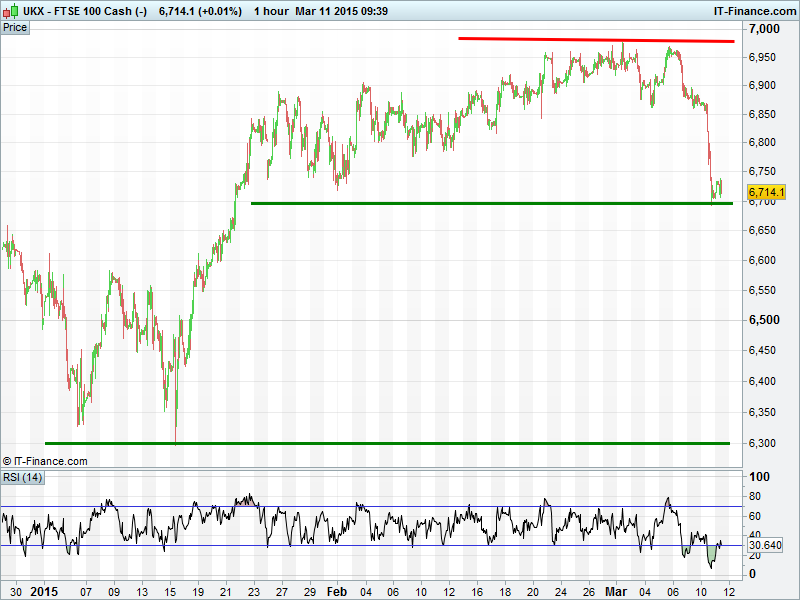Click the 6,800 price axis label
Screen dimensions: 800x600
coord(762,142)
